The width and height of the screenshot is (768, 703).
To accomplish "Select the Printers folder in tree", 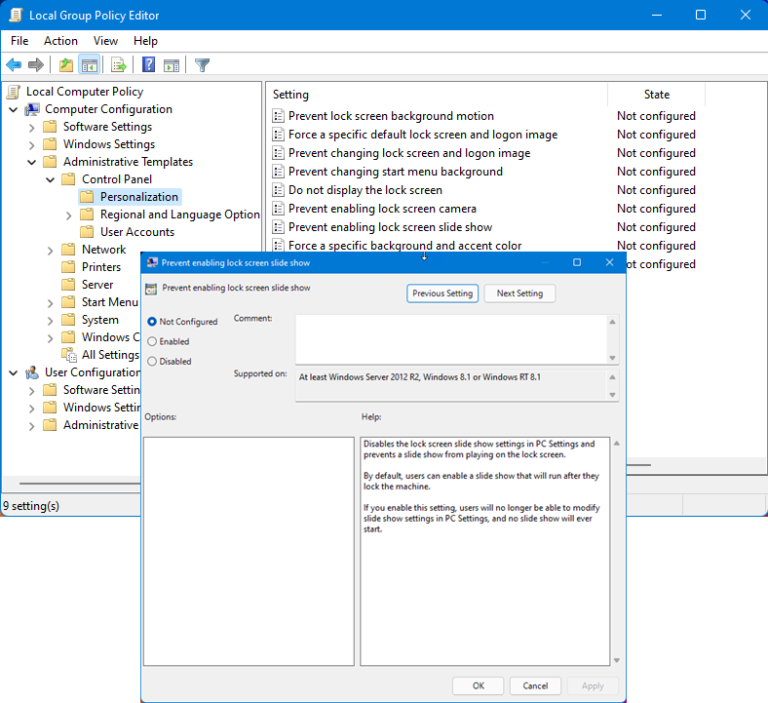I will click(101, 267).
